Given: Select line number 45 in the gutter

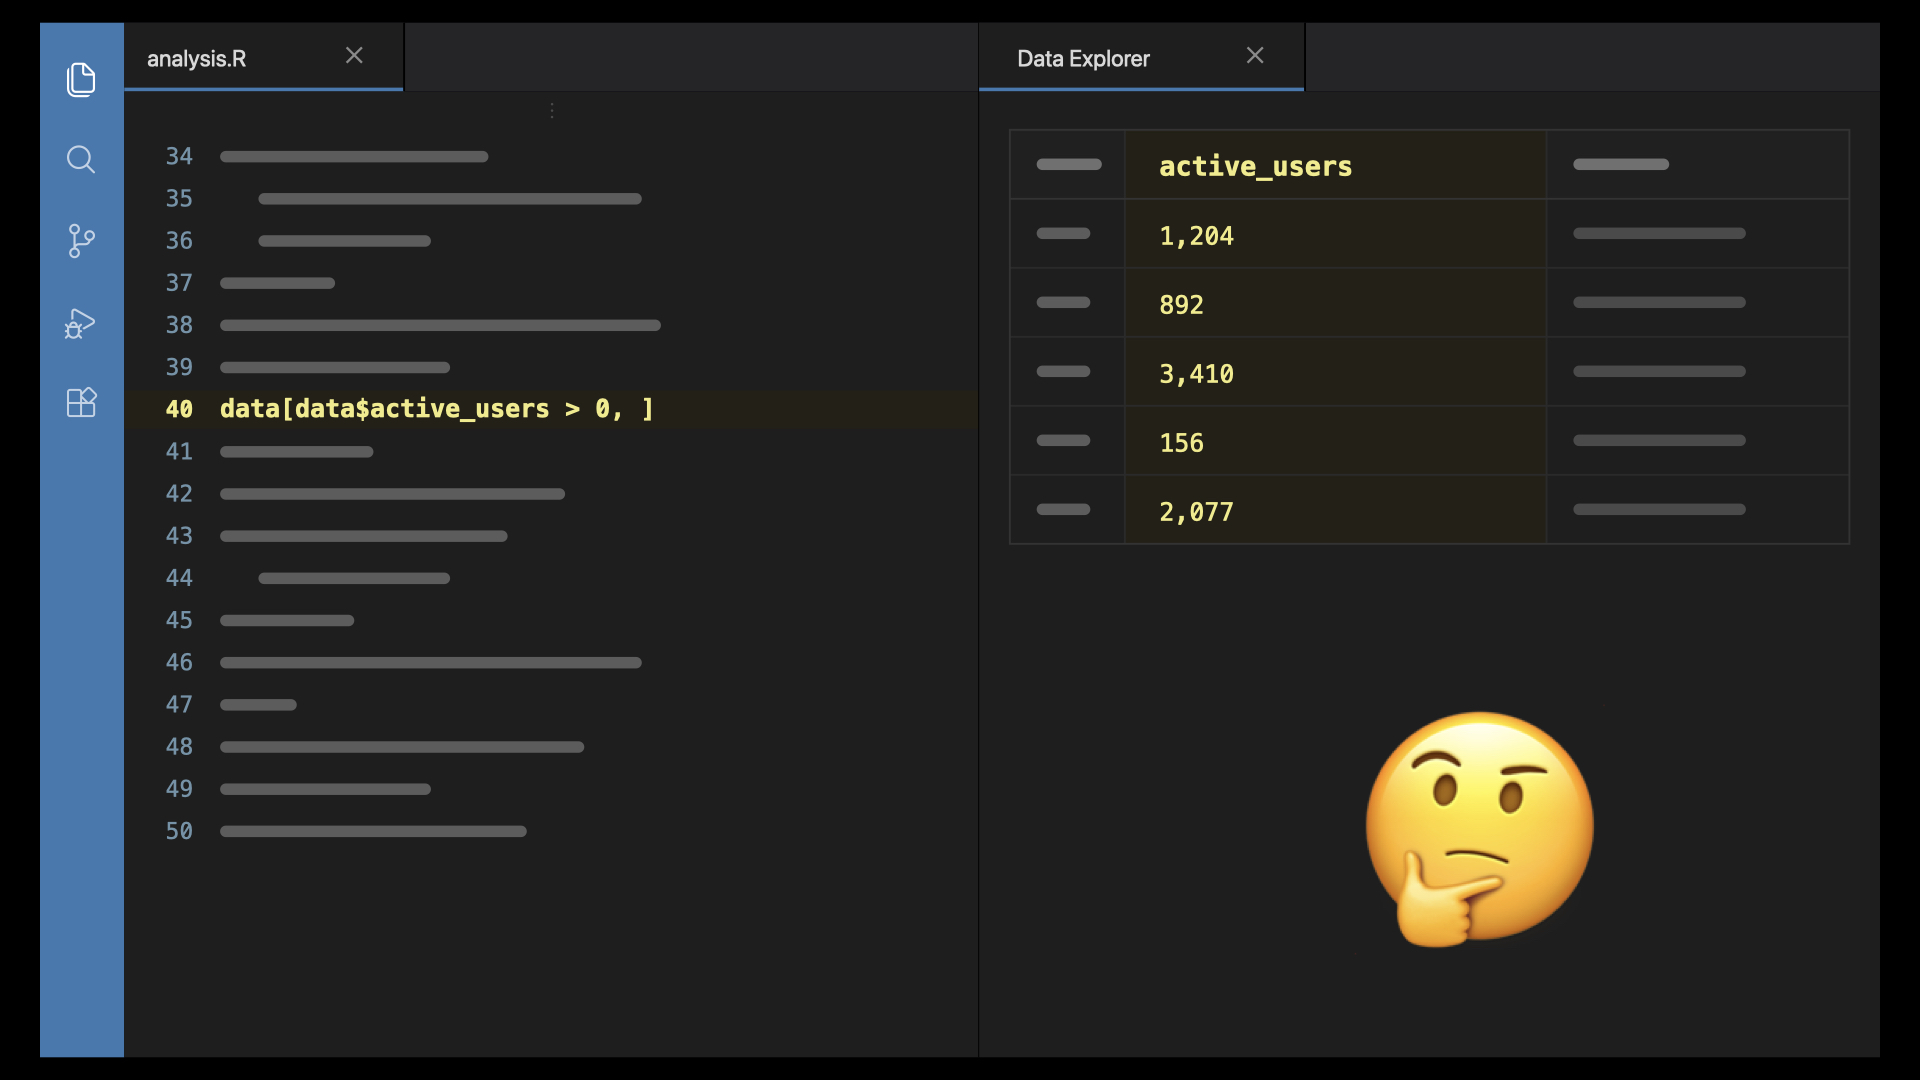Looking at the screenshot, I should pos(179,620).
